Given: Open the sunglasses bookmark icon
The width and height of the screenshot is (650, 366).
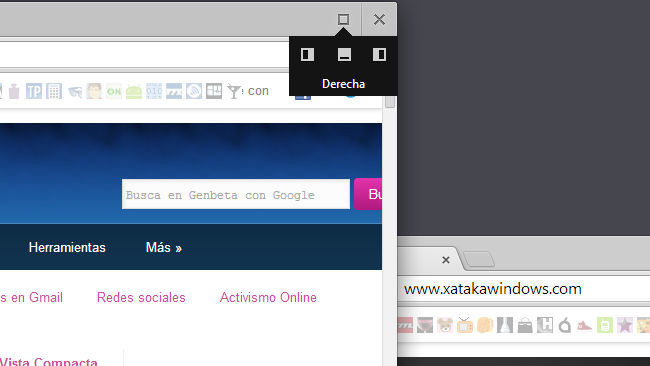Looking at the screenshot, I should [75, 91].
